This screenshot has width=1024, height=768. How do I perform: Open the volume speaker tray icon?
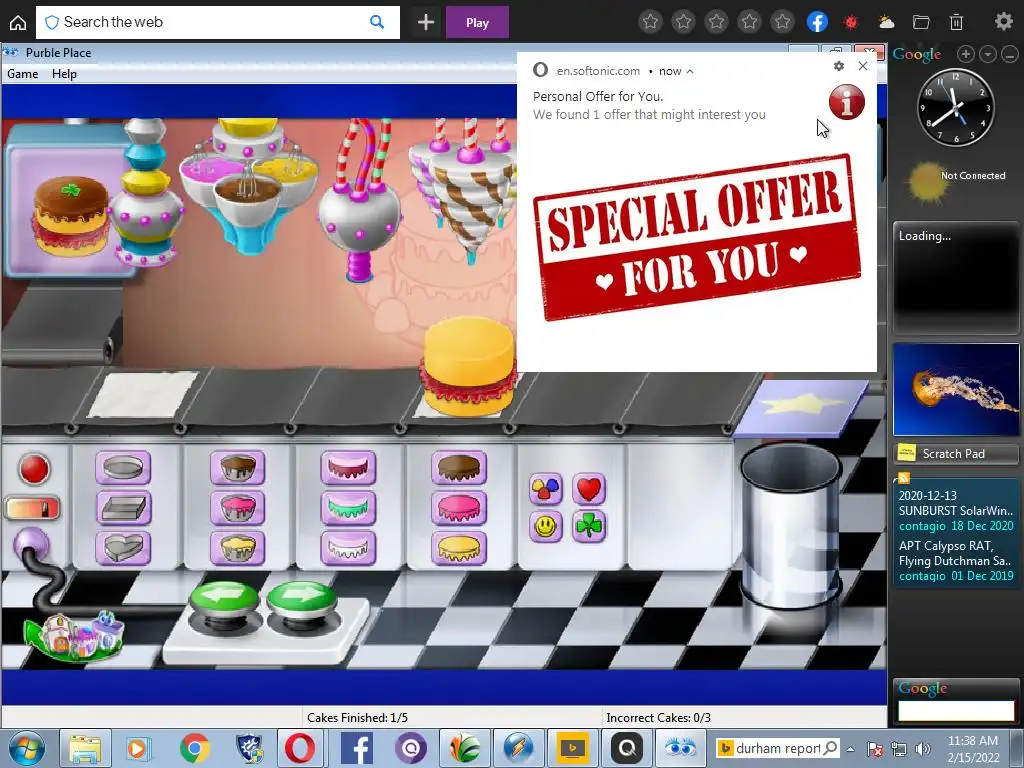pos(922,748)
